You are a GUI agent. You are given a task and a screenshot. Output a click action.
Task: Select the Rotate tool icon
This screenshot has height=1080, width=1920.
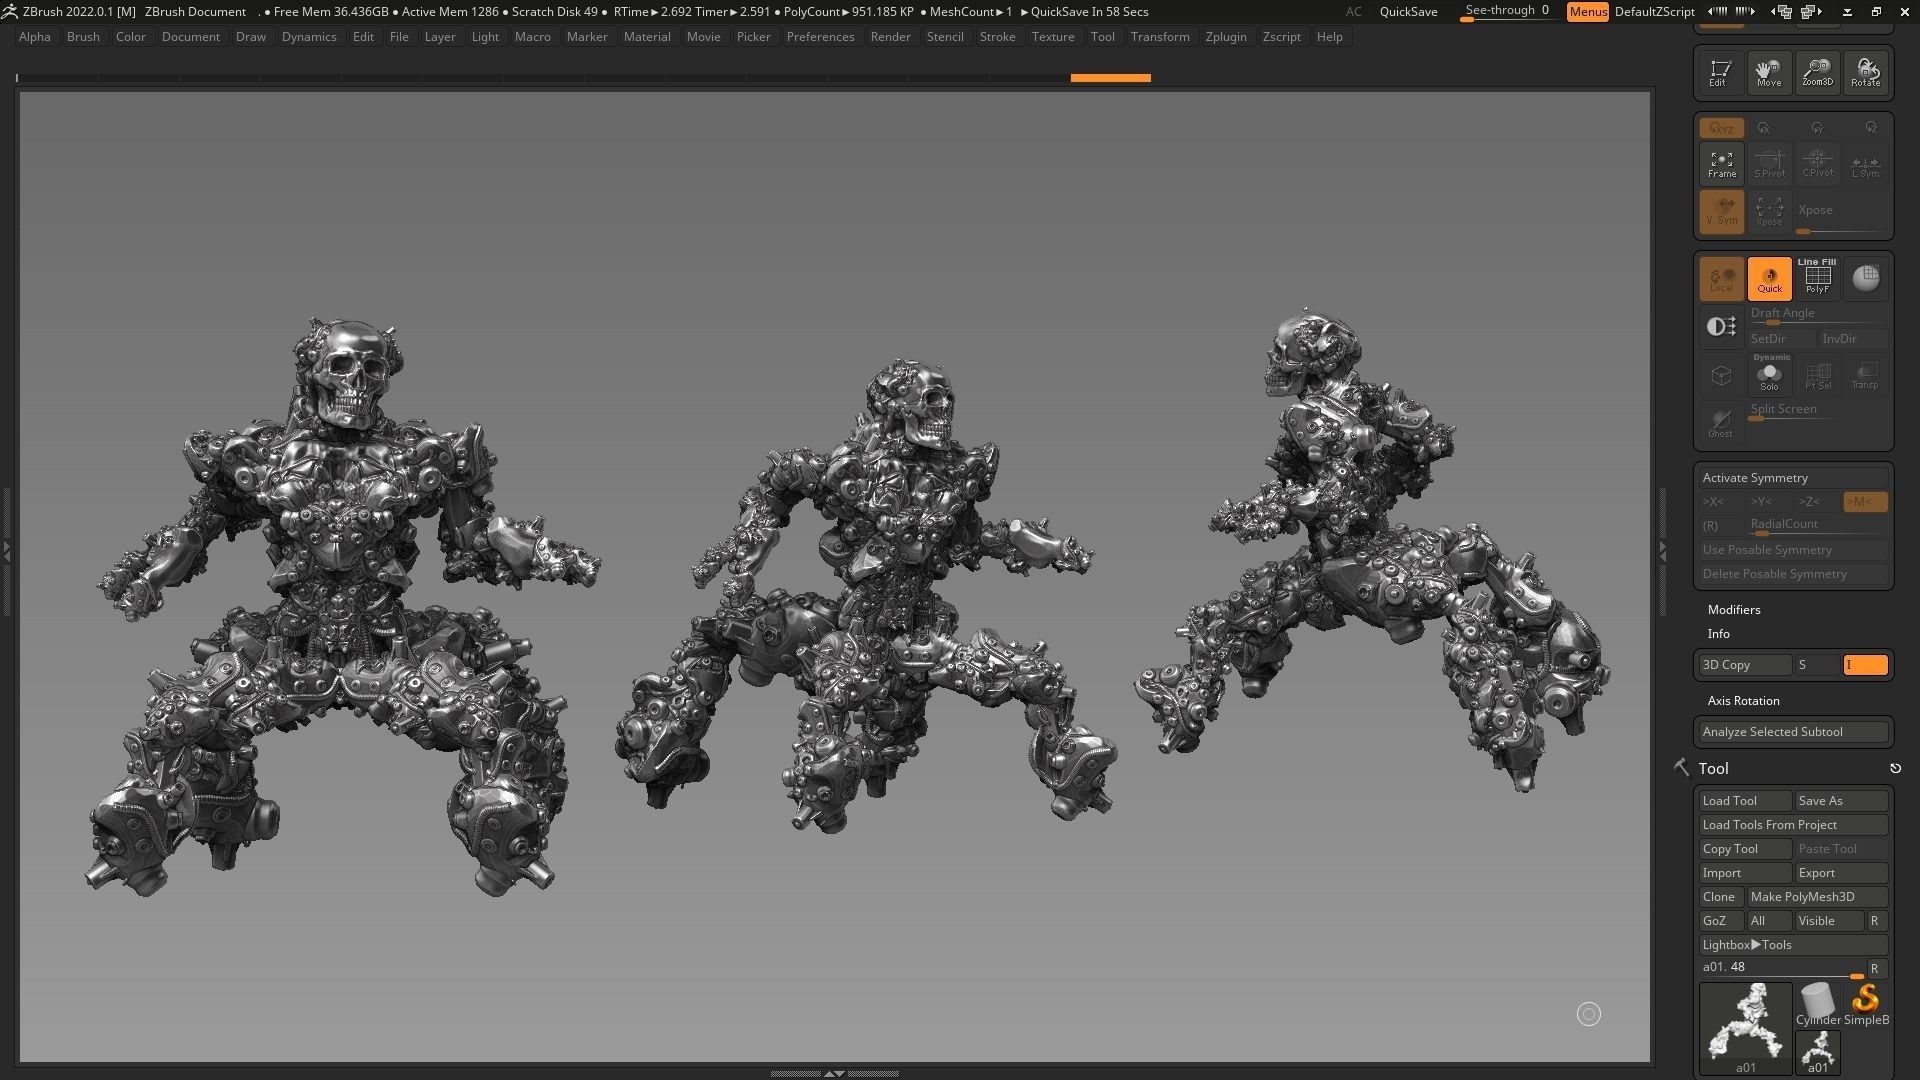pos(1865,72)
